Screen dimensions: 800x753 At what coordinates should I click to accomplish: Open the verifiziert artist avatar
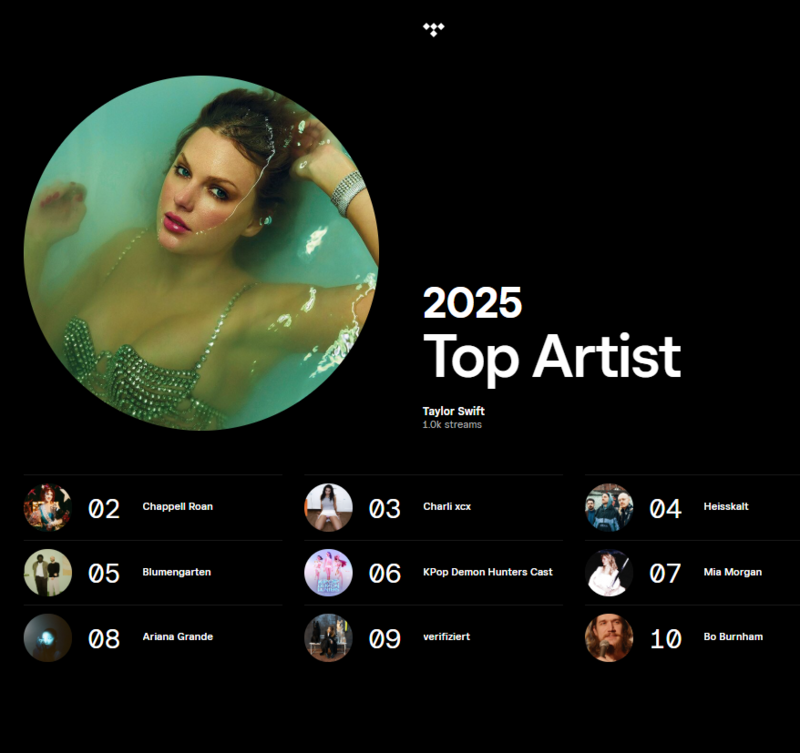coord(327,637)
